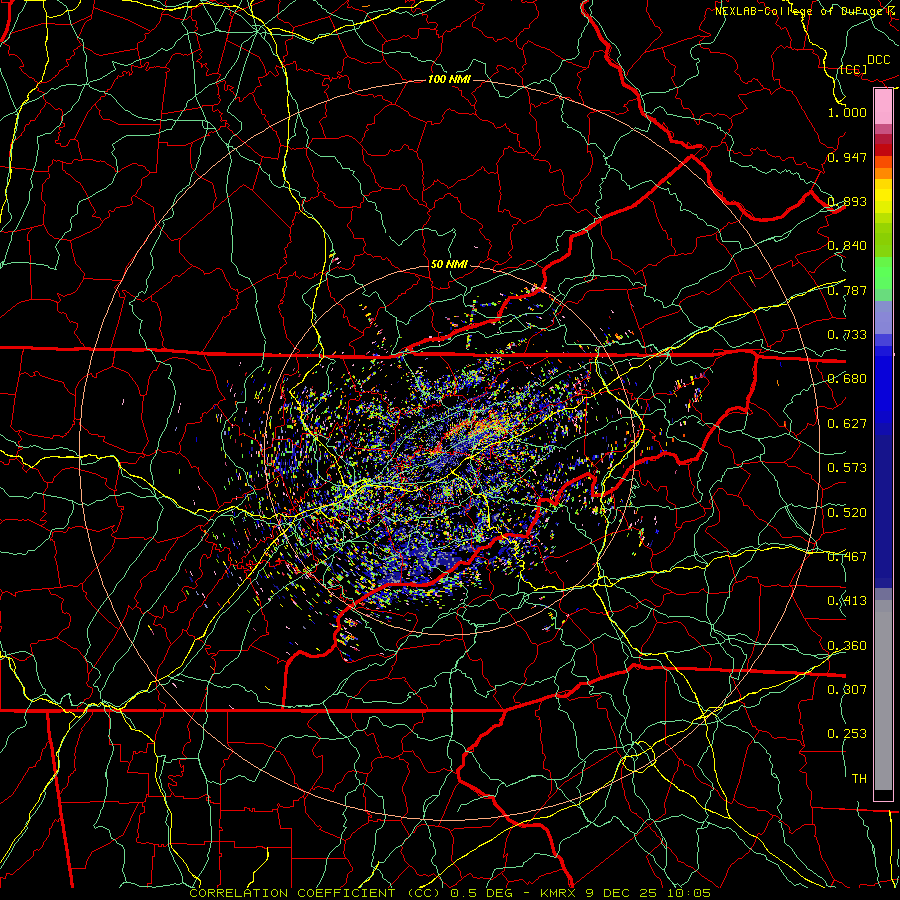The image size is (900, 900).
Task: Click the pink band on the color scale
Action: 883,107
